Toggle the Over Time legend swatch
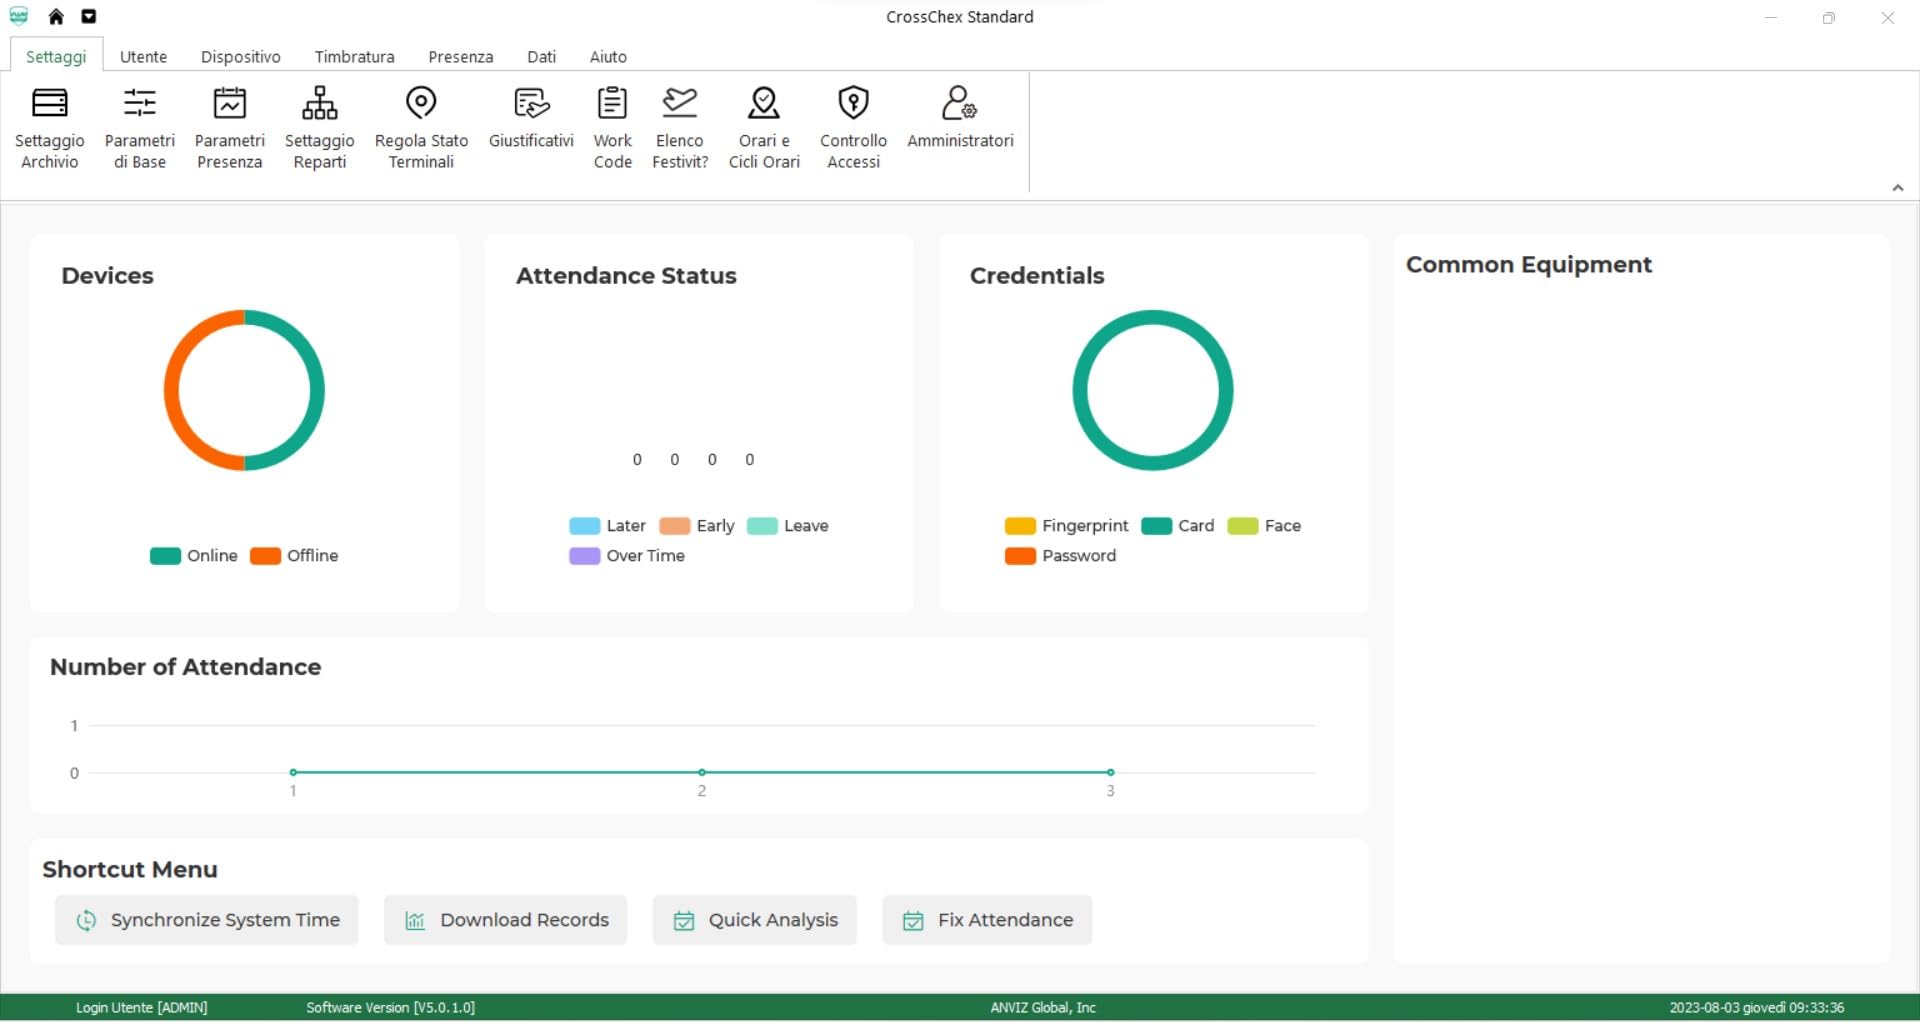 click(x=584, y=556)
